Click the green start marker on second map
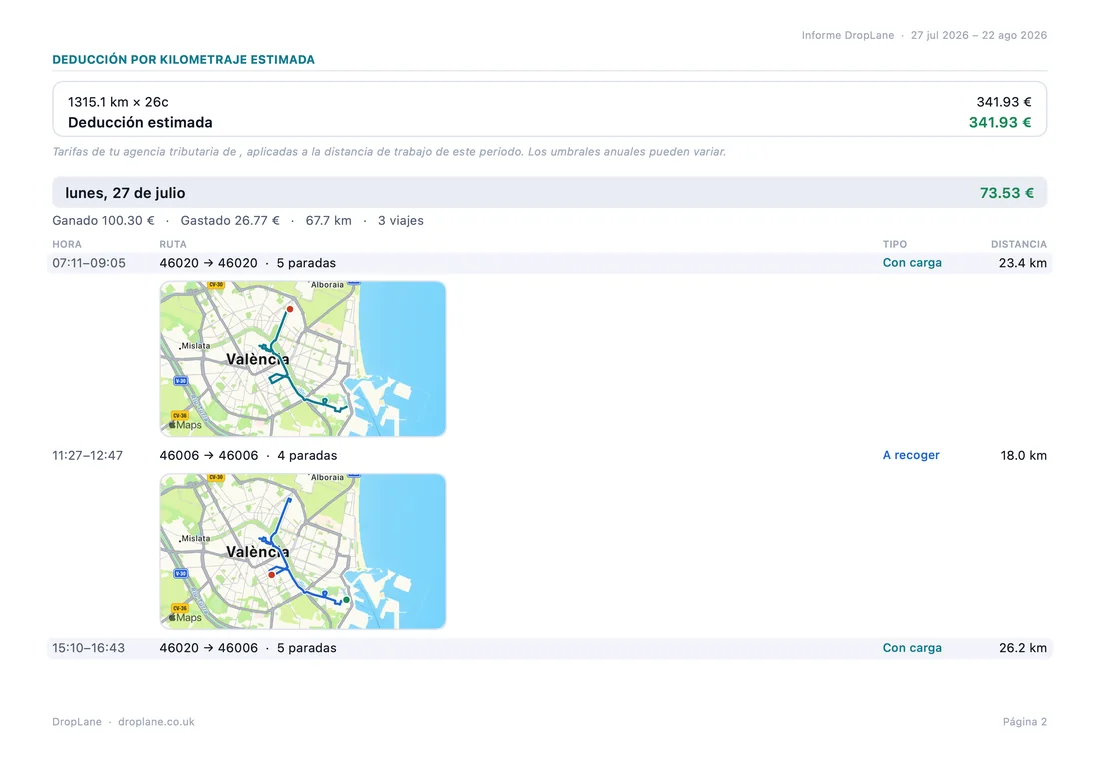 347,600
